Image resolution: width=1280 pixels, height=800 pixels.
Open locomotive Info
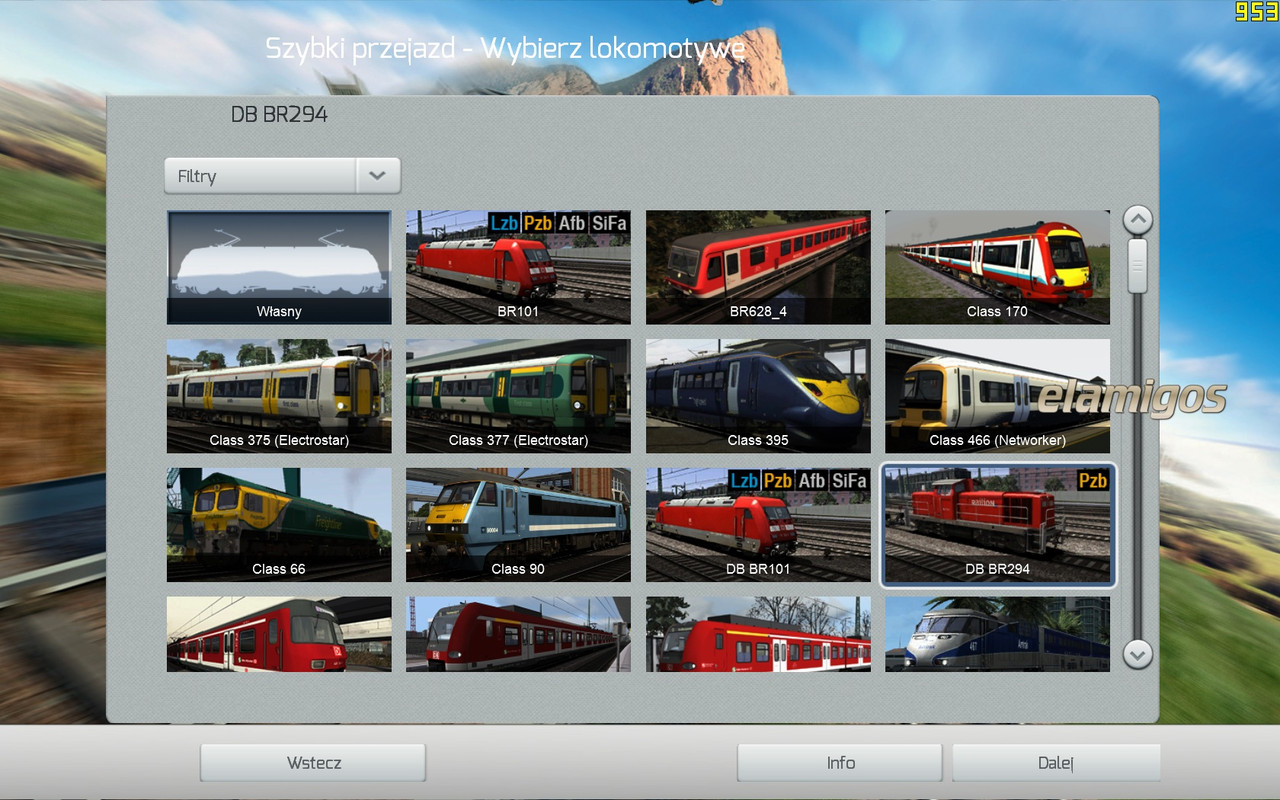[x=840, y=763]
